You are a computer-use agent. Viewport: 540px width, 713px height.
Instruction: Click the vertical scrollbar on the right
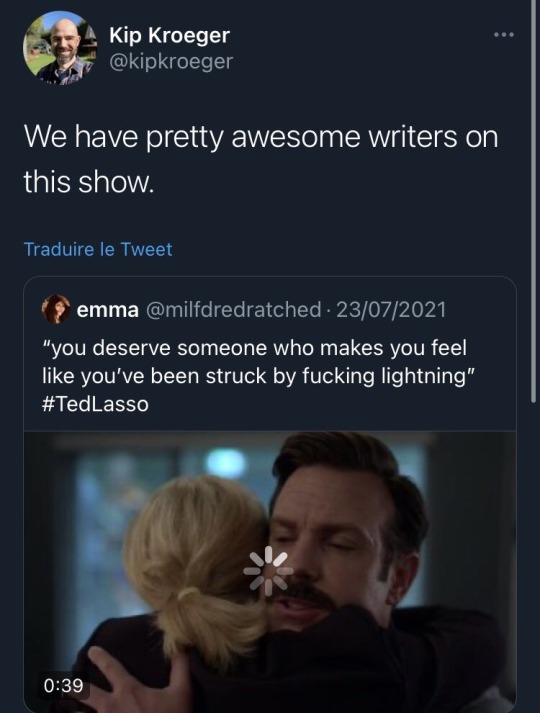click(533, 200)
